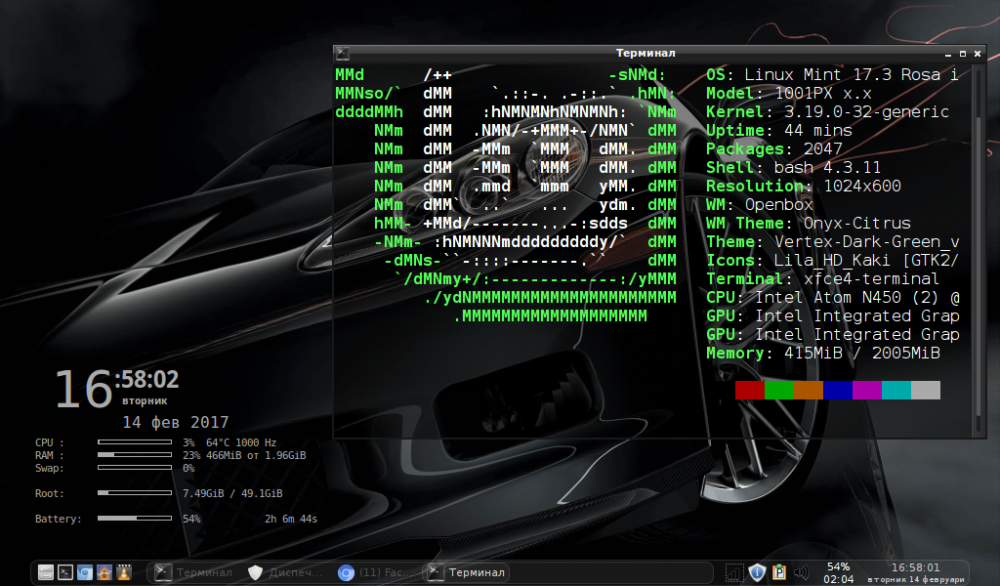
Task: Click the 'Uptime: 44 mins' line
Action: coord(779,130)
